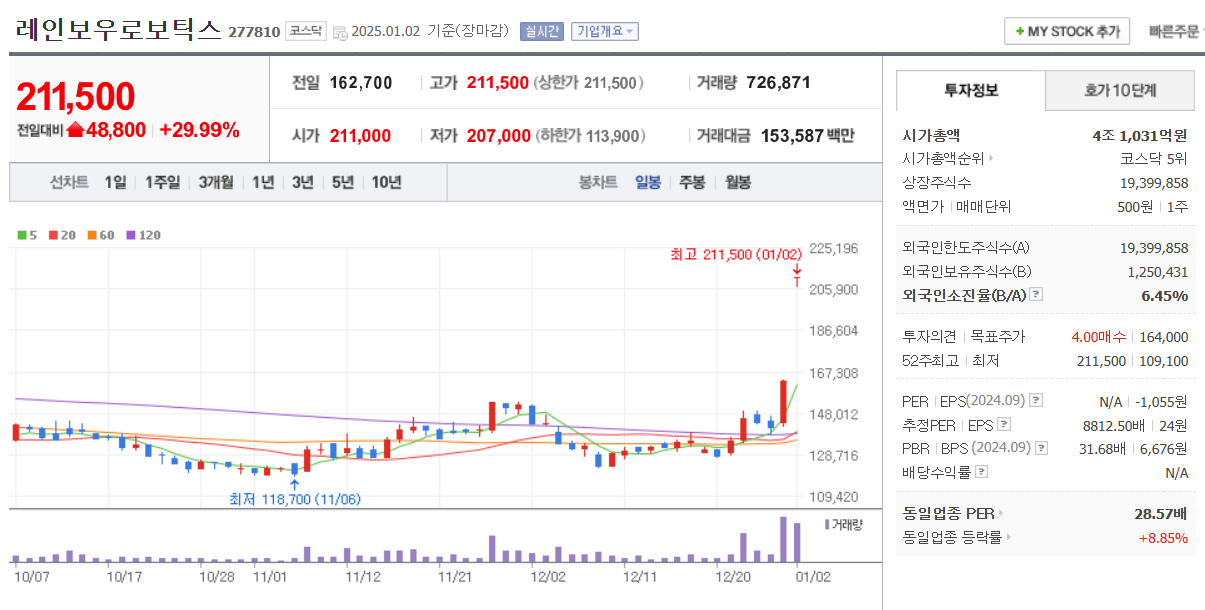Click 시가총액 value 4조 1,031억원
This screenshot has width=1205, height=610.
1140,135
